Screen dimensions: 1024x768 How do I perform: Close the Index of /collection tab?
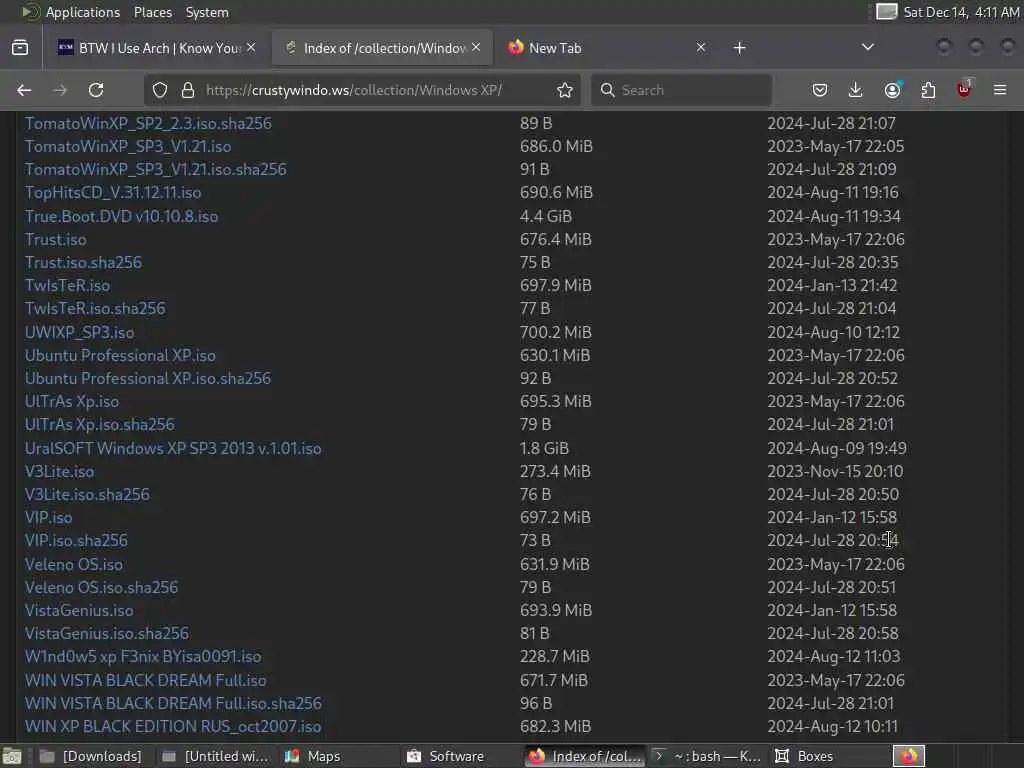pyautogui.click(x=476, y=48)
